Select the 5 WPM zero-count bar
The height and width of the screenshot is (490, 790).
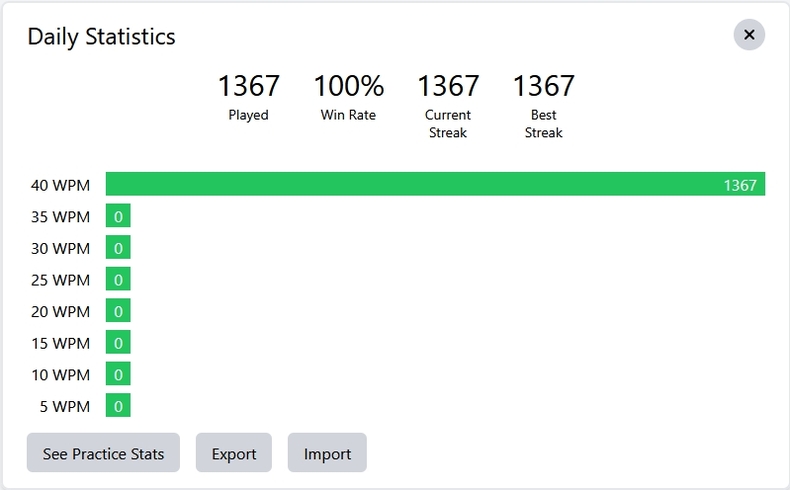[118, 406]
